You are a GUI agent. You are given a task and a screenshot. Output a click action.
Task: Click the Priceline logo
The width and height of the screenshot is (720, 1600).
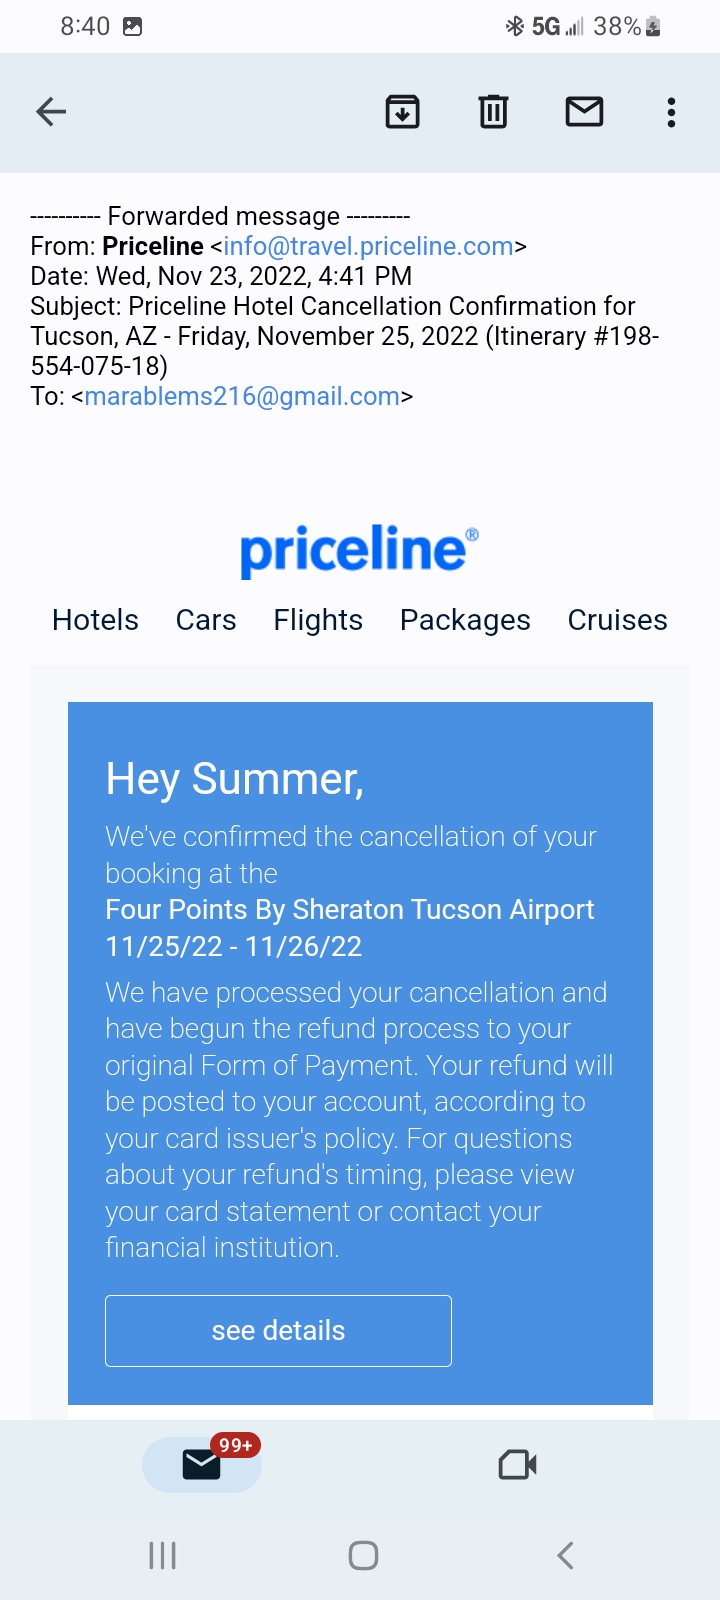pos(358,549)
